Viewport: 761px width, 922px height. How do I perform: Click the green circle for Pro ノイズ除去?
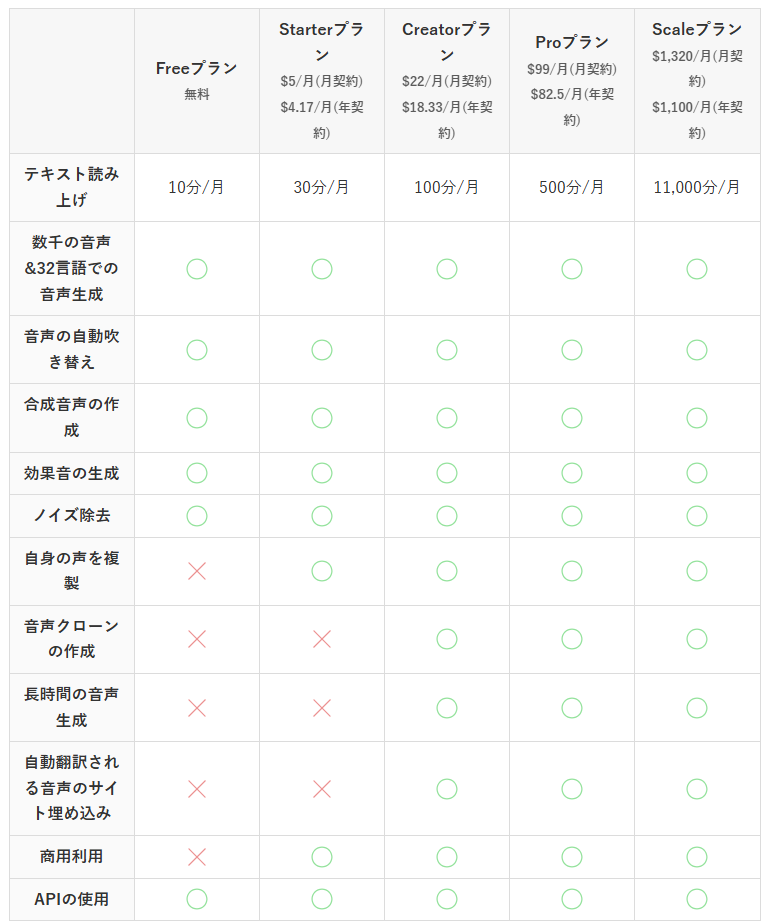(x=572, y=516)
